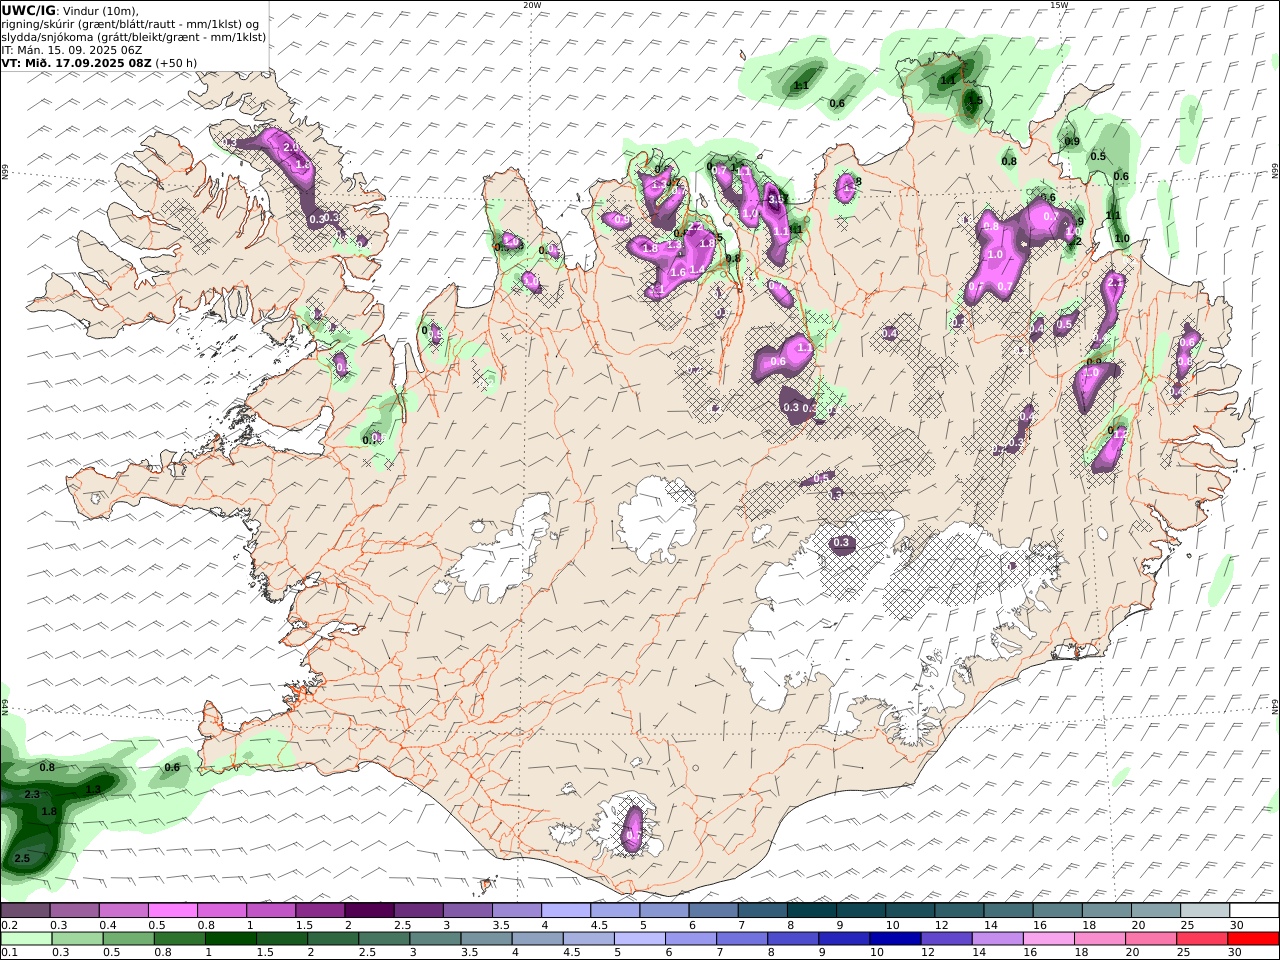Click the bright red rain swatch right of 30
This screenshot has height=960, width=1280.
point(1253,938)
